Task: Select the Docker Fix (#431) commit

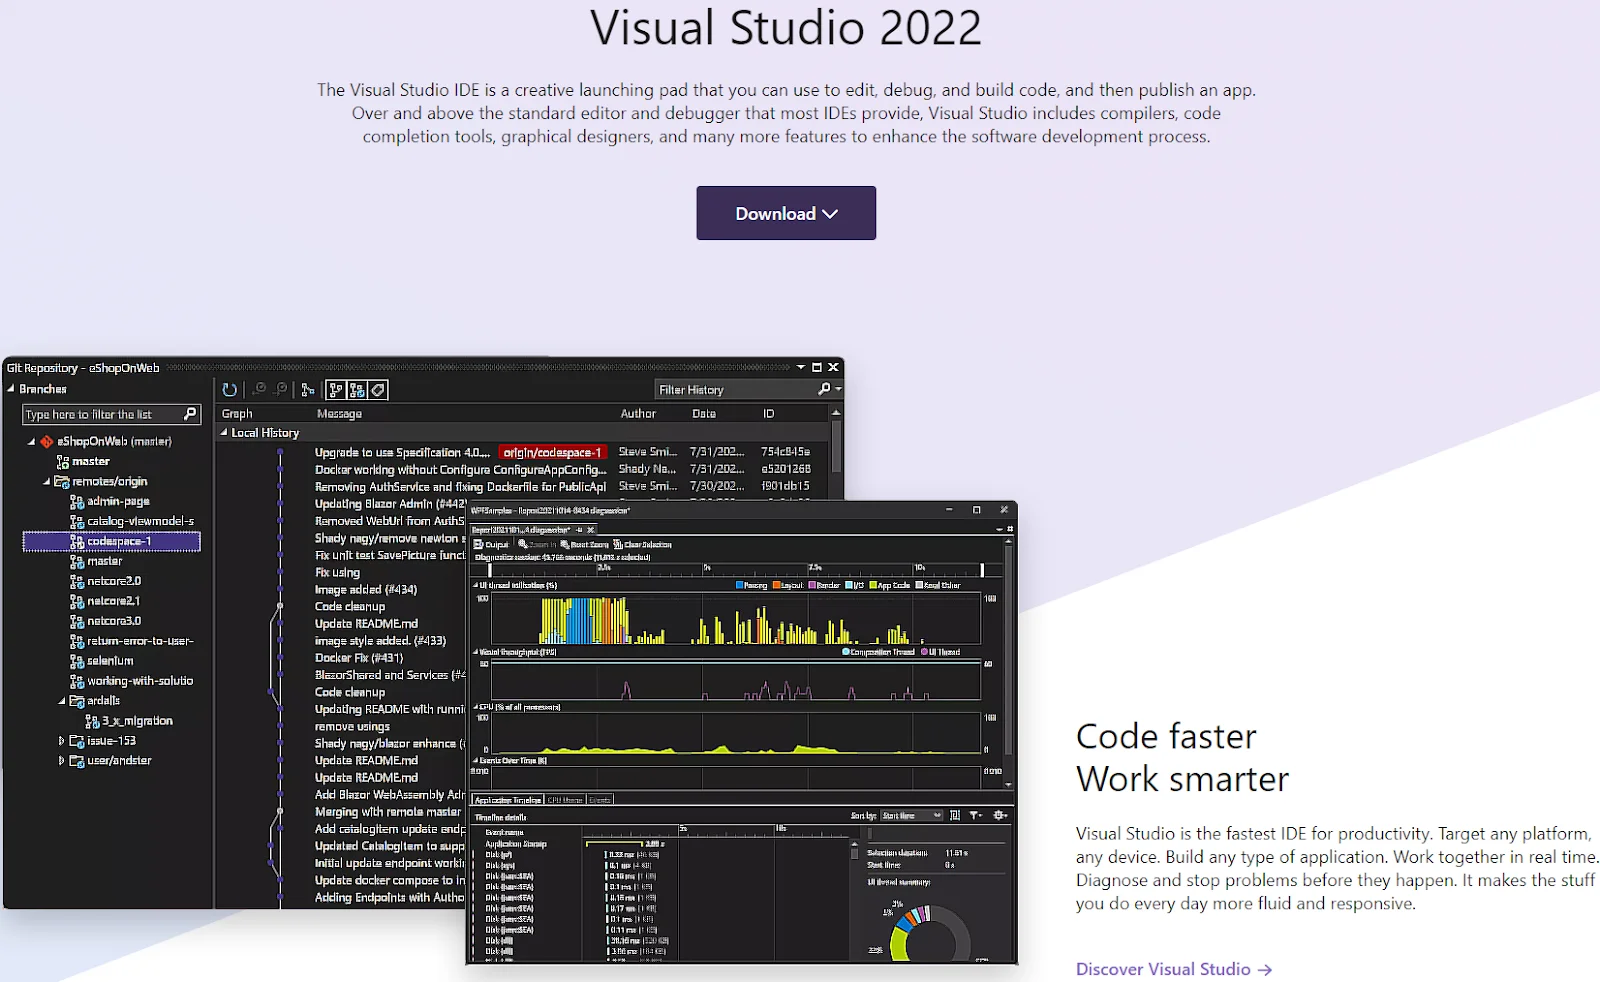Action: click(359, 658)
